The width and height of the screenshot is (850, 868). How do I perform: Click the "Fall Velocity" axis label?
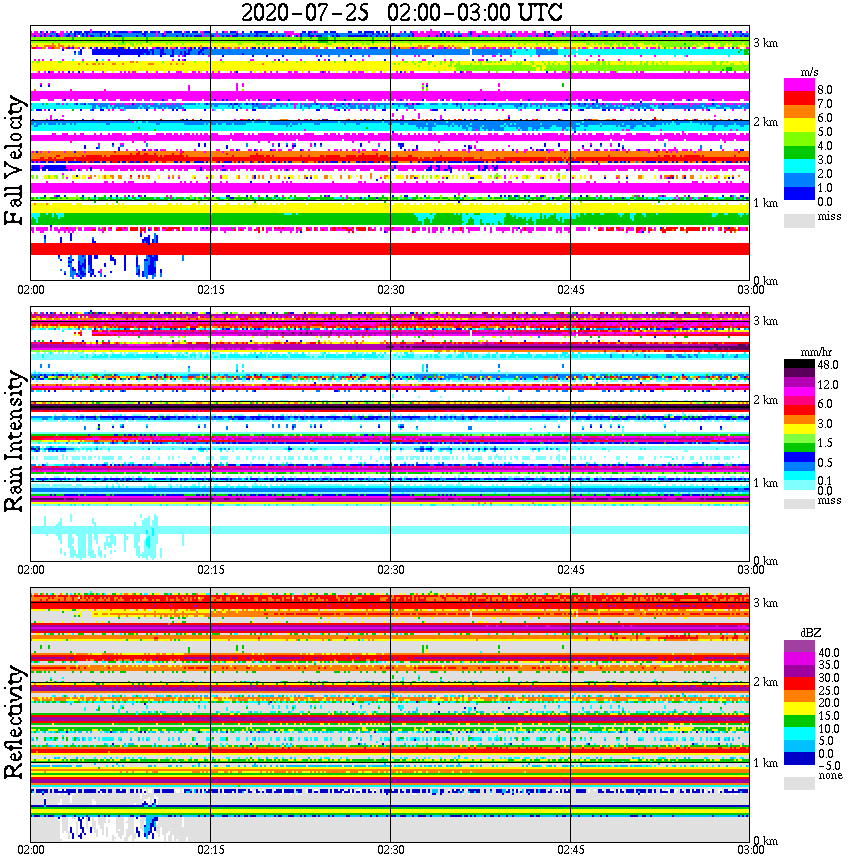[x=14, y=160]
